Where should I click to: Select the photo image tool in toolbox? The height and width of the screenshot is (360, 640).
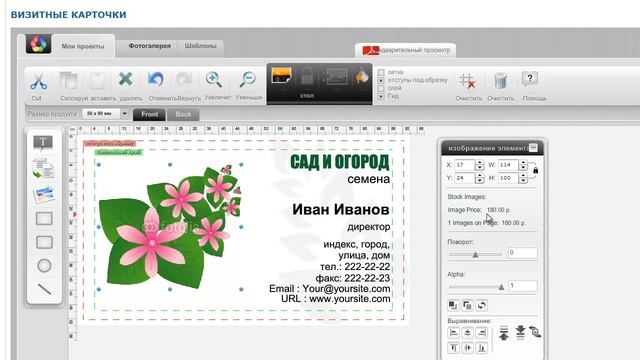tap(44, 194)
